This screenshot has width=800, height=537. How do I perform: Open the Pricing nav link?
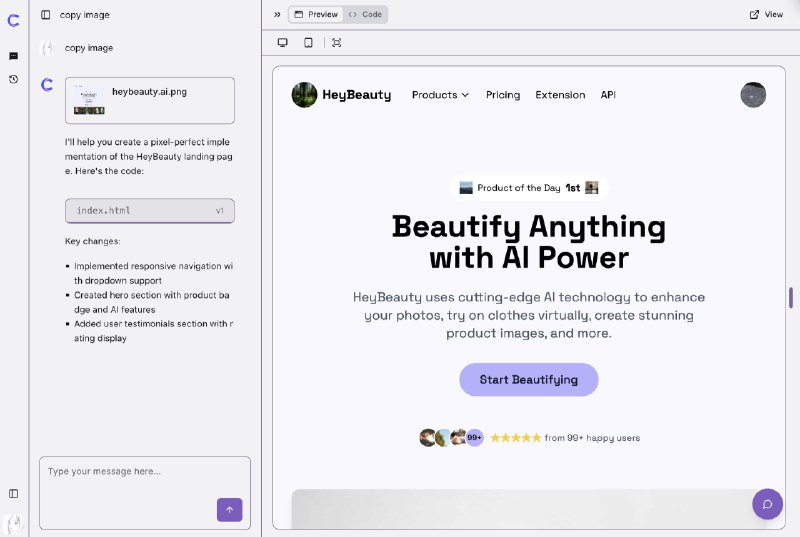pos(503,95)
